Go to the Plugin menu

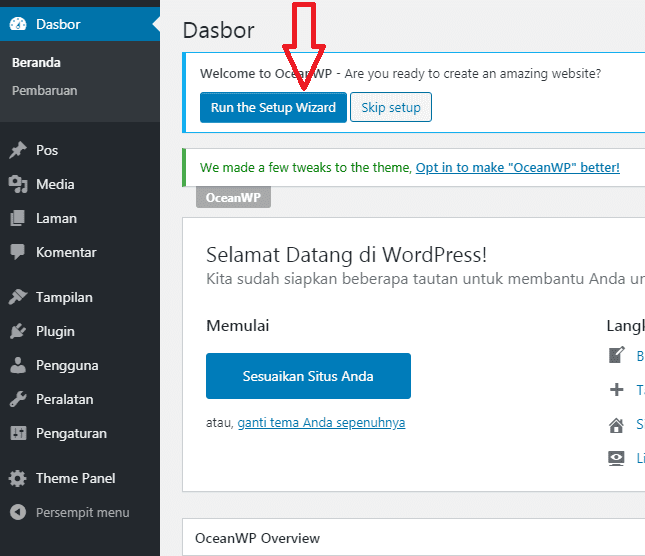pos(80,331)
